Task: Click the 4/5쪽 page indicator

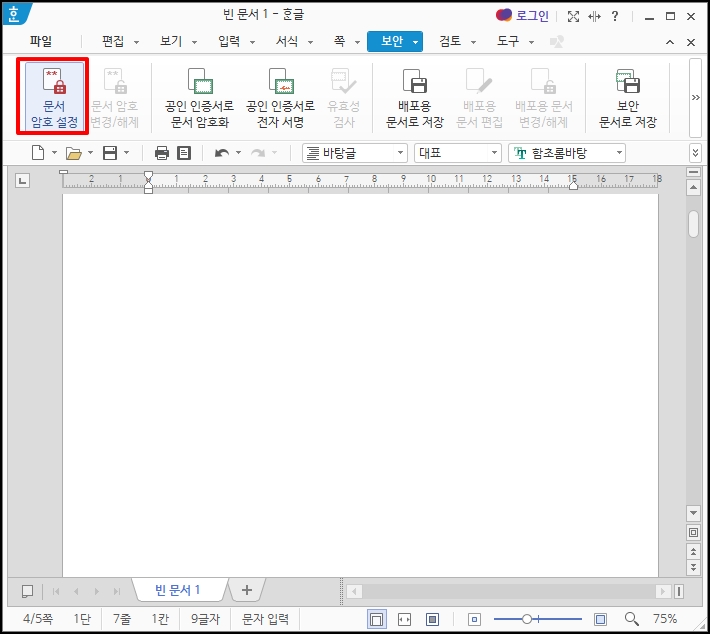Action: pos(38,619)
